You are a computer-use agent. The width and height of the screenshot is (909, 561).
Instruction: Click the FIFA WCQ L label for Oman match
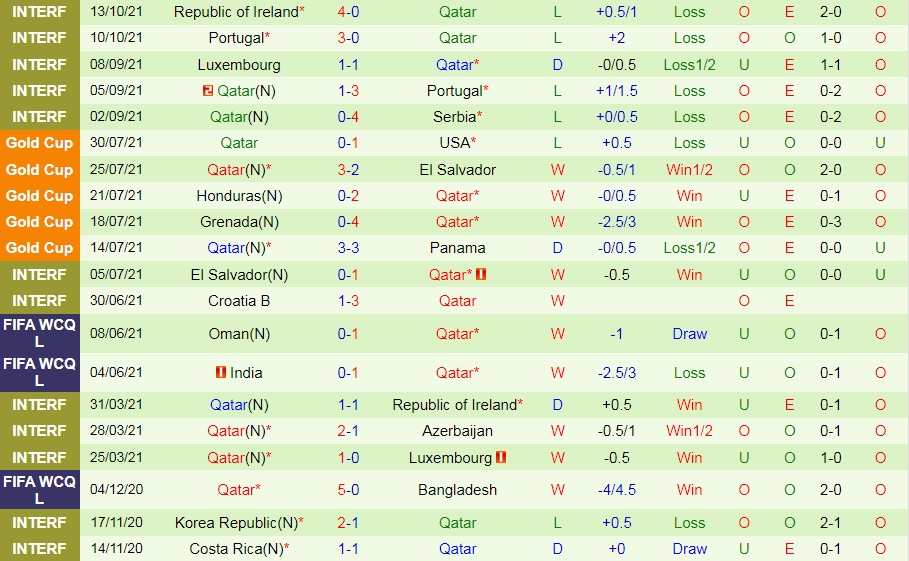[x=39, y=334]
